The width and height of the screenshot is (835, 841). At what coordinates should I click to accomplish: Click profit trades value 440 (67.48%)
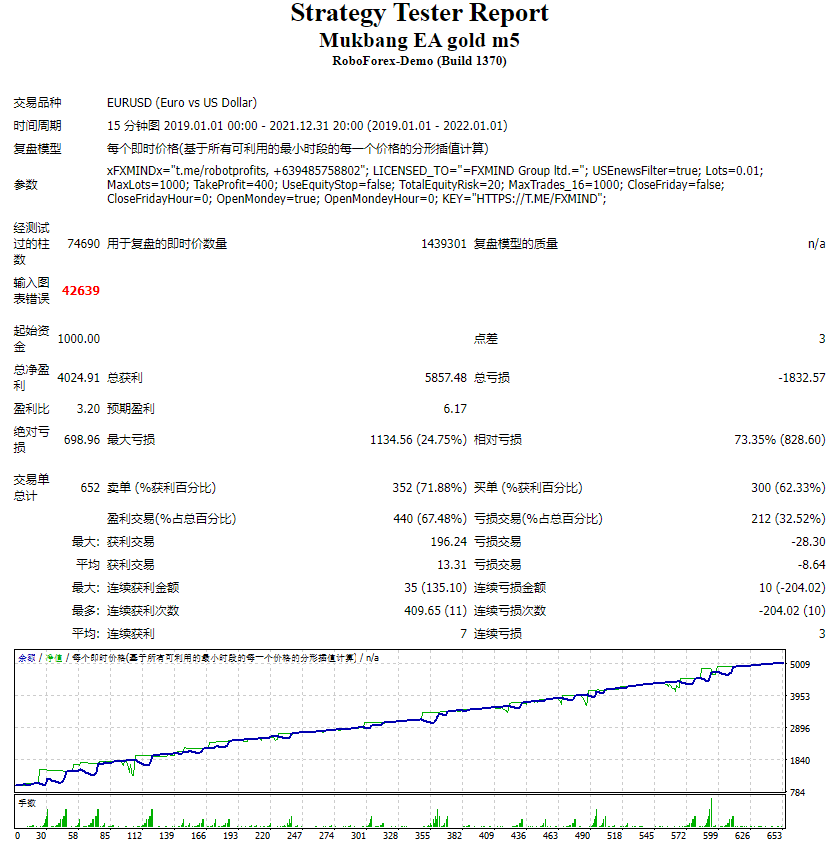coord(430,519)
